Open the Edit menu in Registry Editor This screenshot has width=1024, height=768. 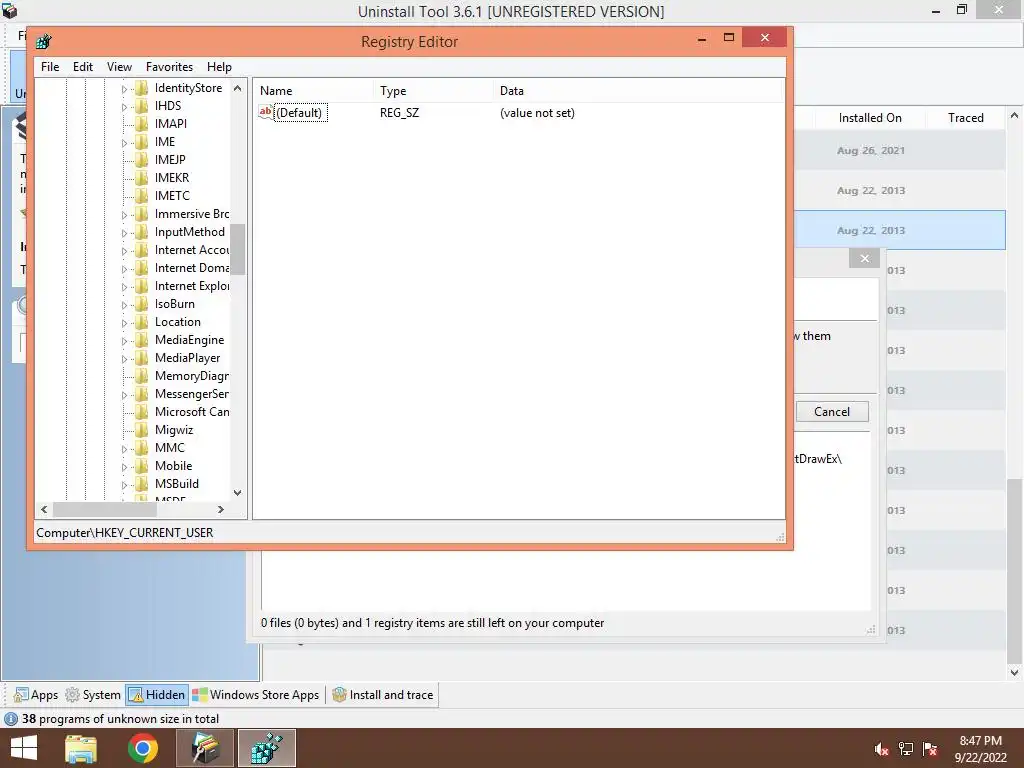[x=82, y=67]
